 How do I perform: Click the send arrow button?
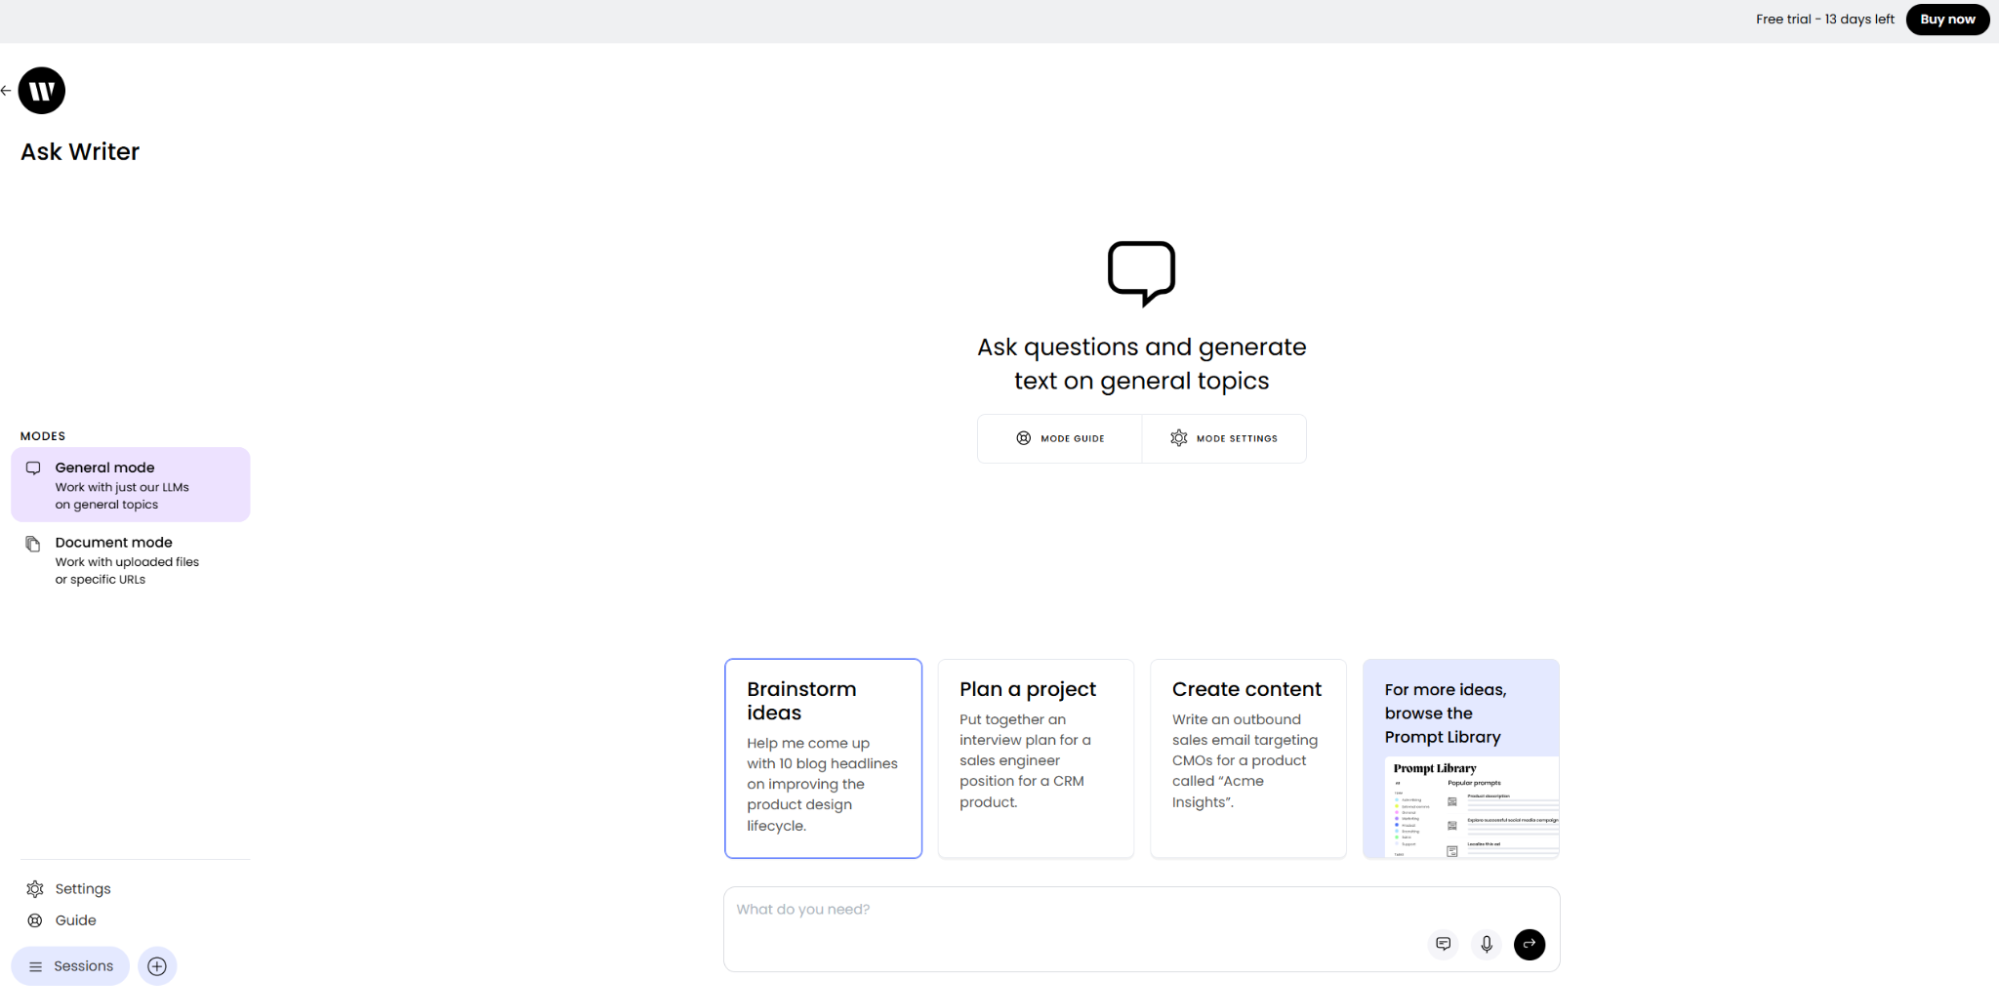pos(1529,944)
